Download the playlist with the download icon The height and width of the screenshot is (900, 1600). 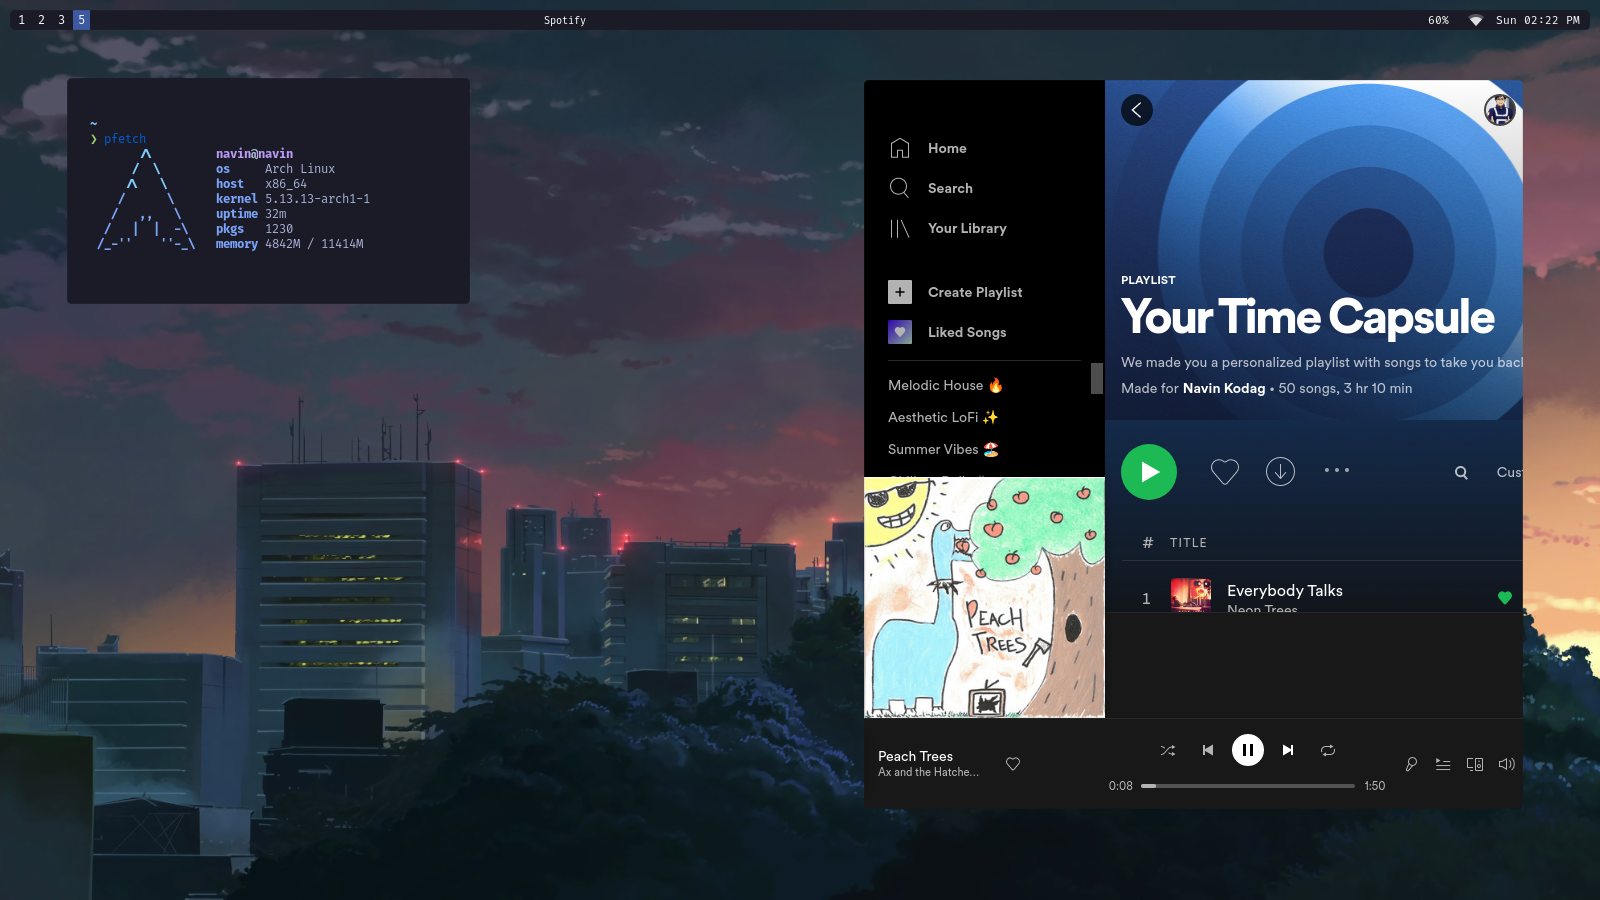[x=1280, y=471]
